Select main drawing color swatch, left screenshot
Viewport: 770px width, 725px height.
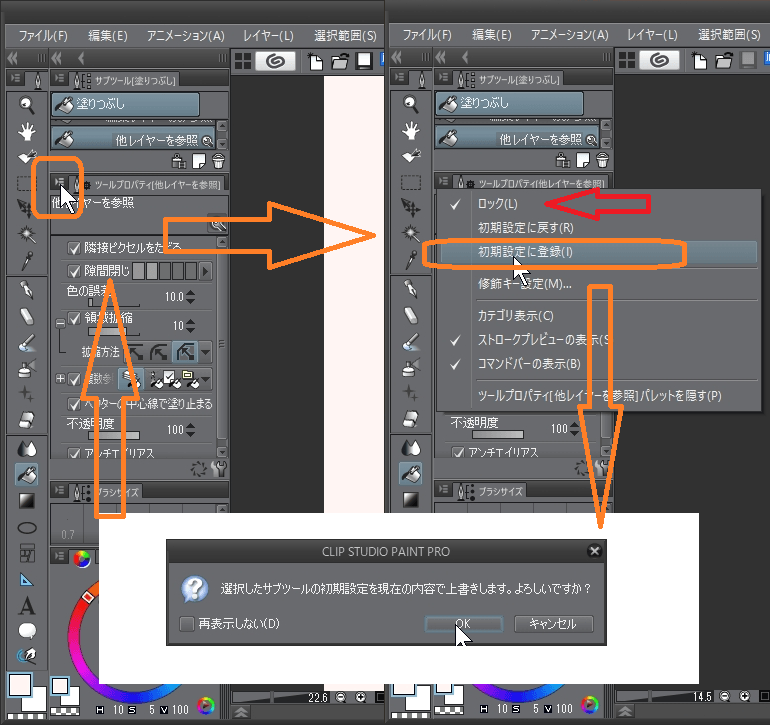coord(21,685)
